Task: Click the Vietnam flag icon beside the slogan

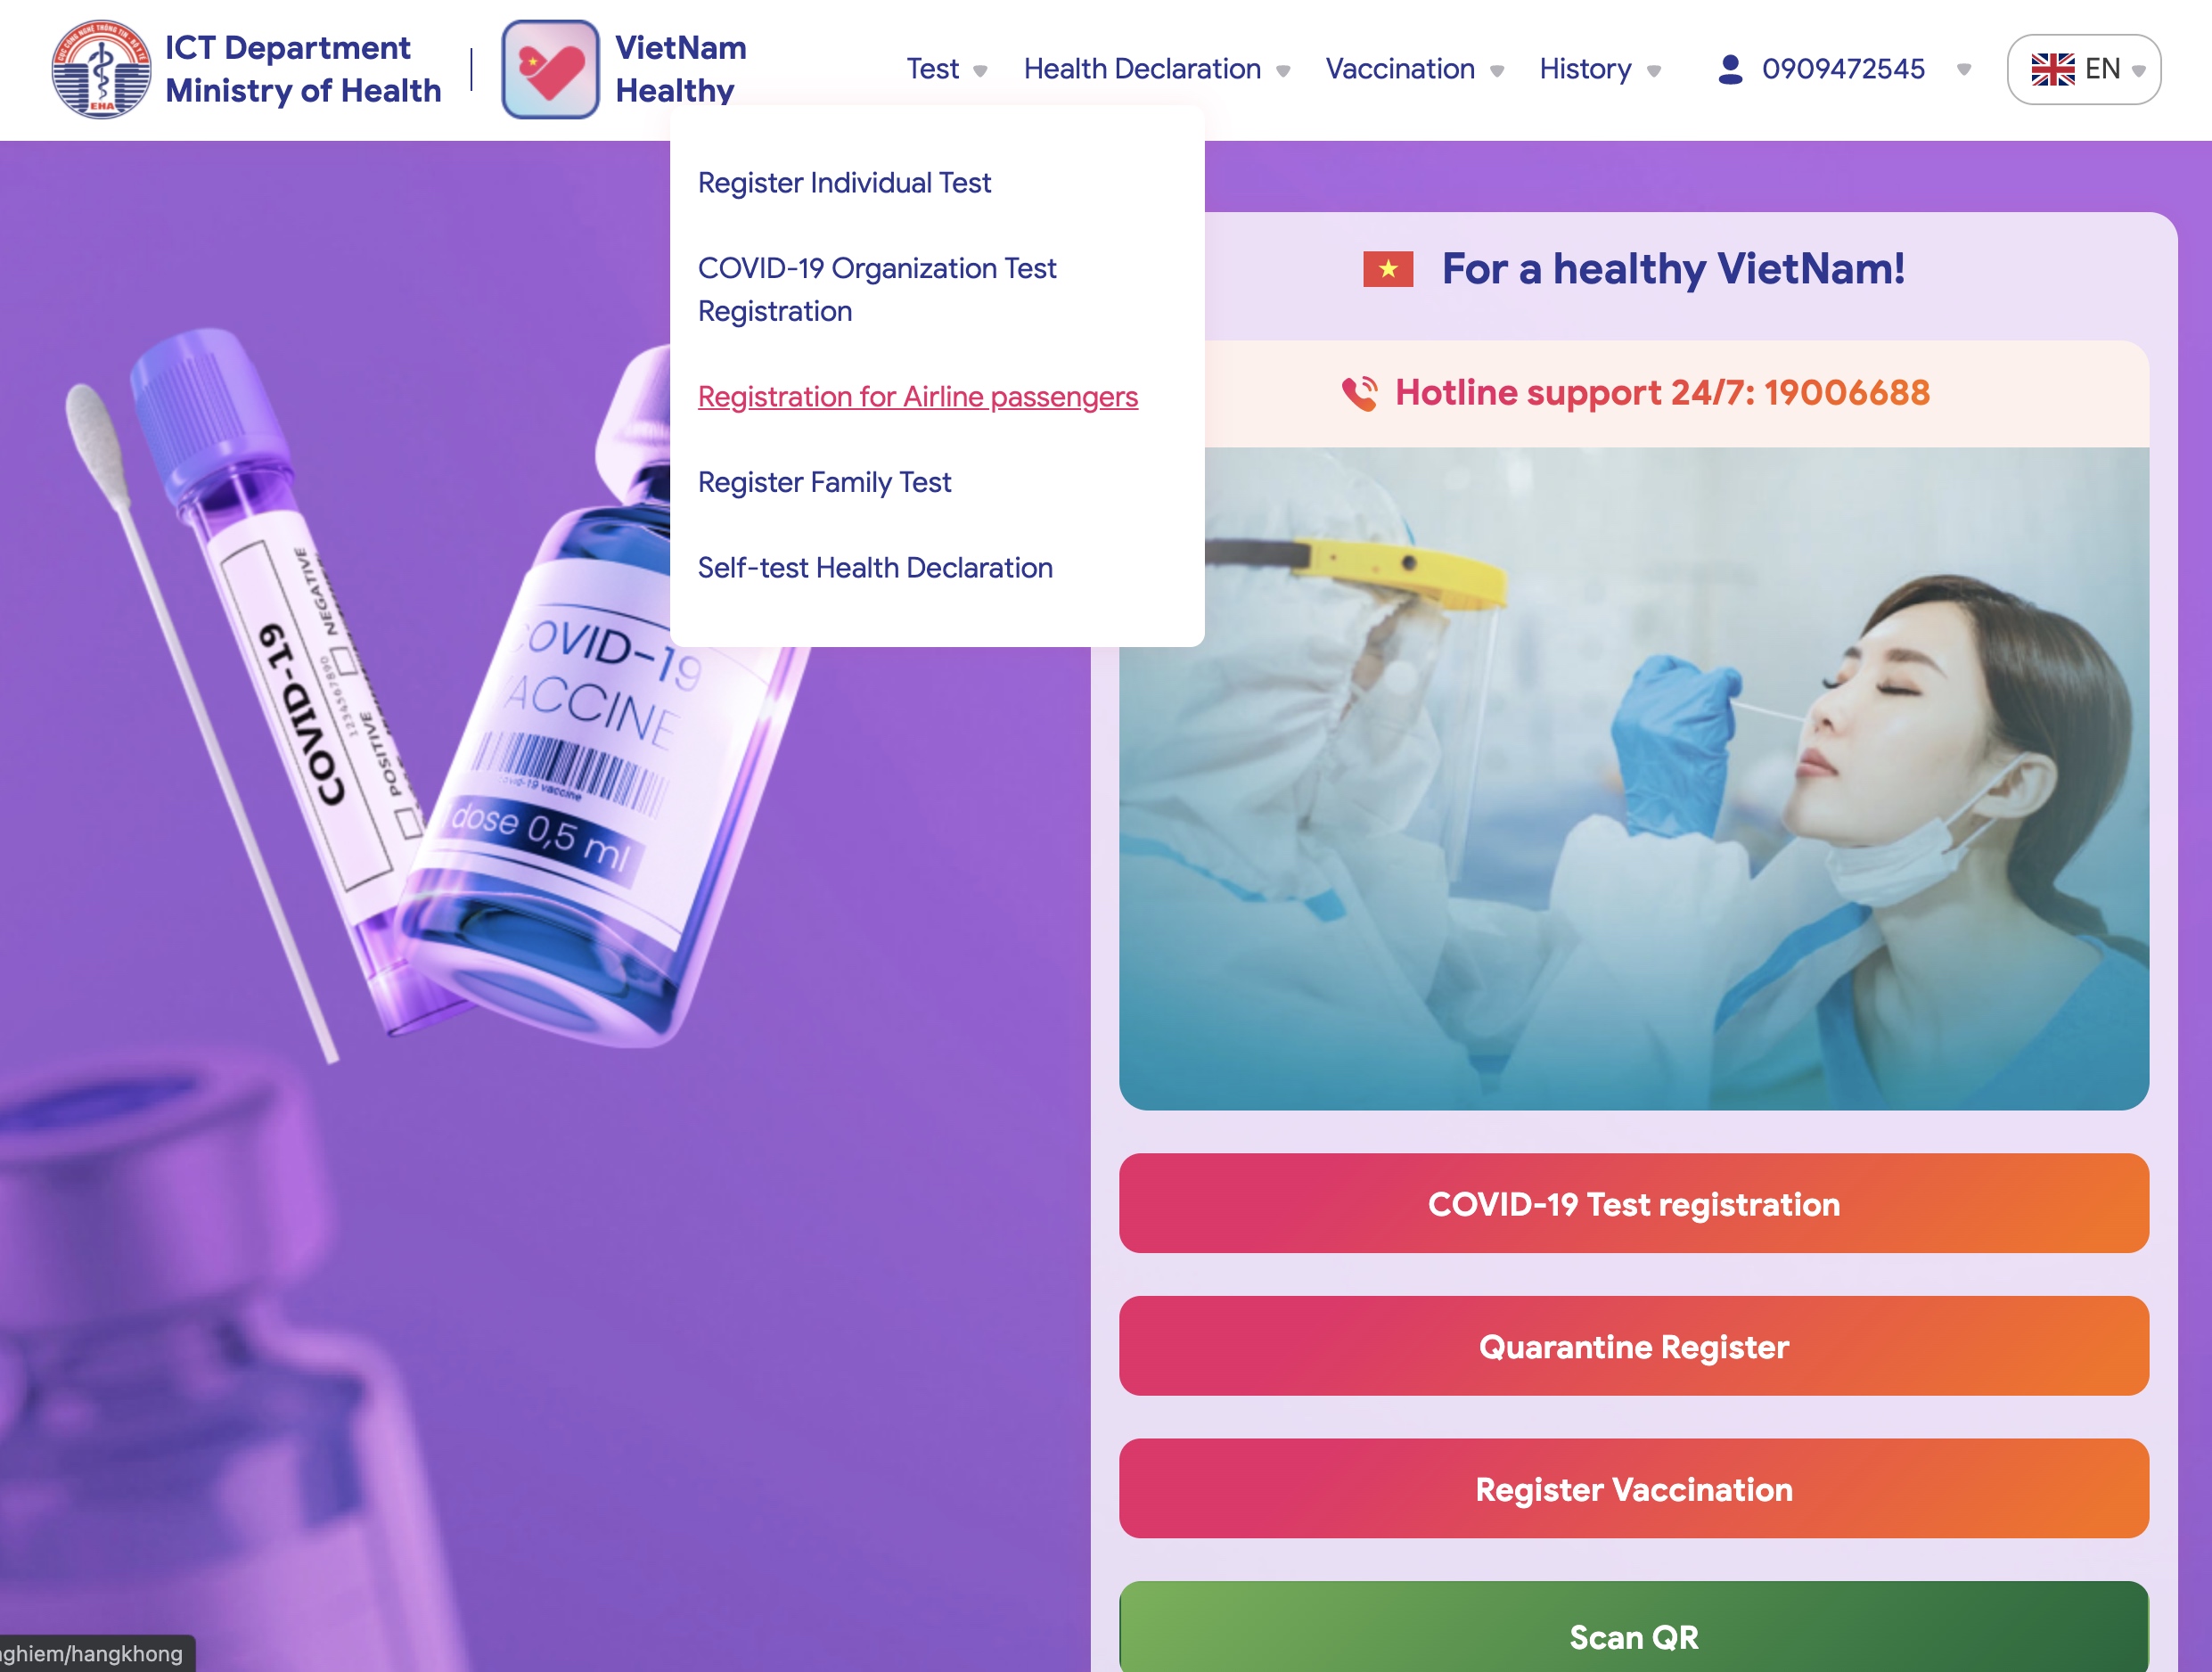Action: point(1388,269)
